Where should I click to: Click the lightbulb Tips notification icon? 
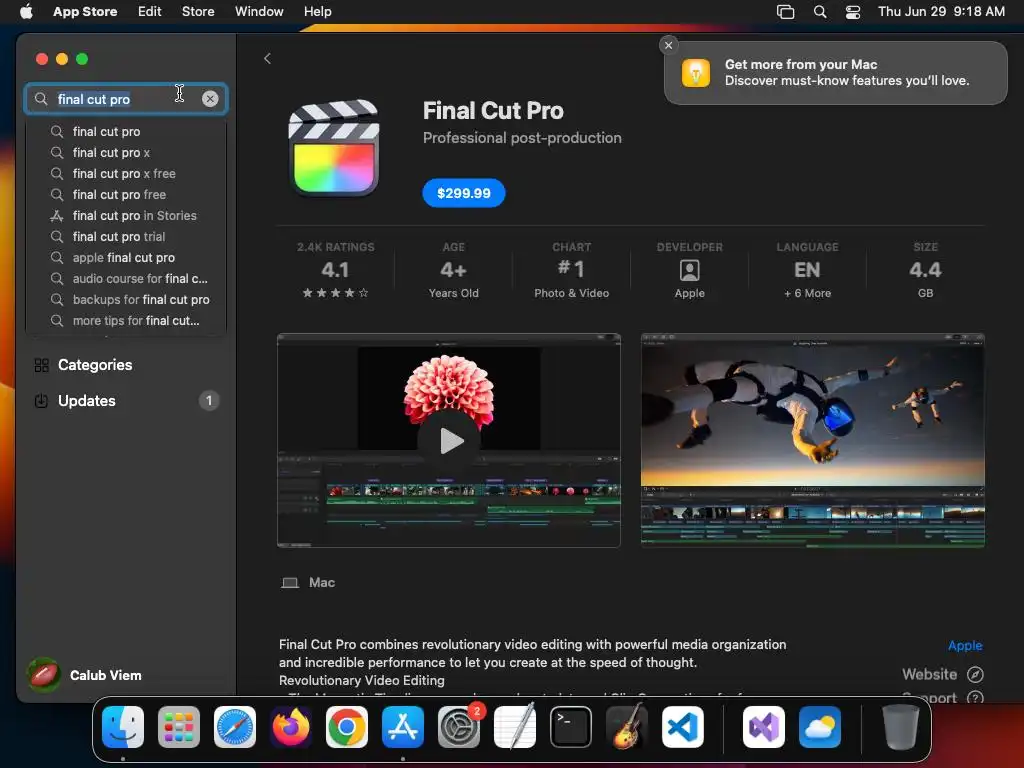point(696,72)
